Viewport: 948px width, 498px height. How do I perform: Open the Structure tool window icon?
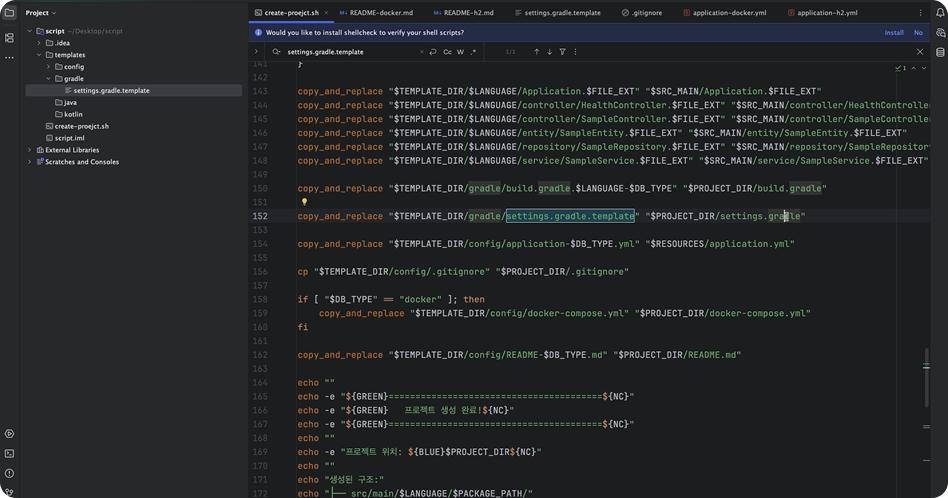pos(10,37)
